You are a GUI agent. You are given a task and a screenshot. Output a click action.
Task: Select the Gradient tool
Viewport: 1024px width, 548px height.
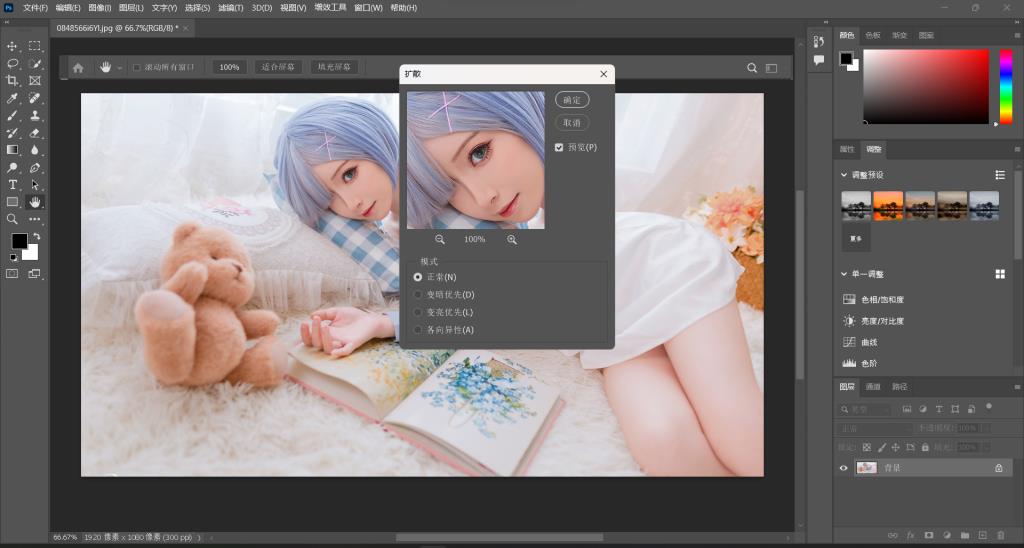click(12, 150)
